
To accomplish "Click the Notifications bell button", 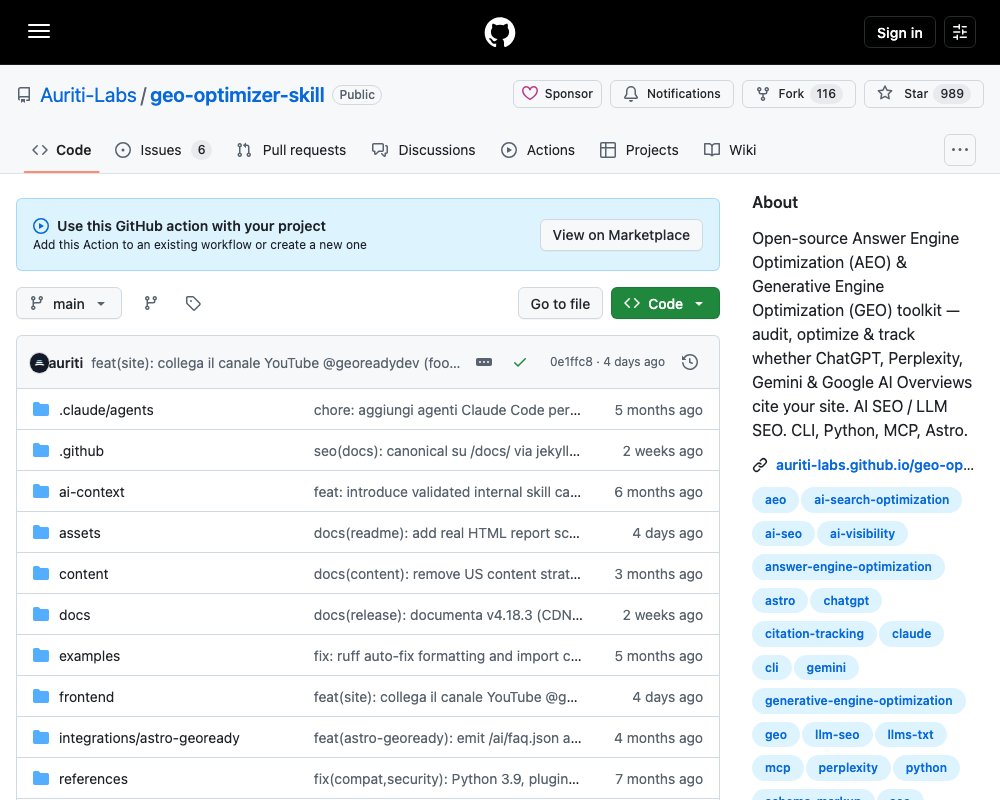I will click(x=672, y=94).
